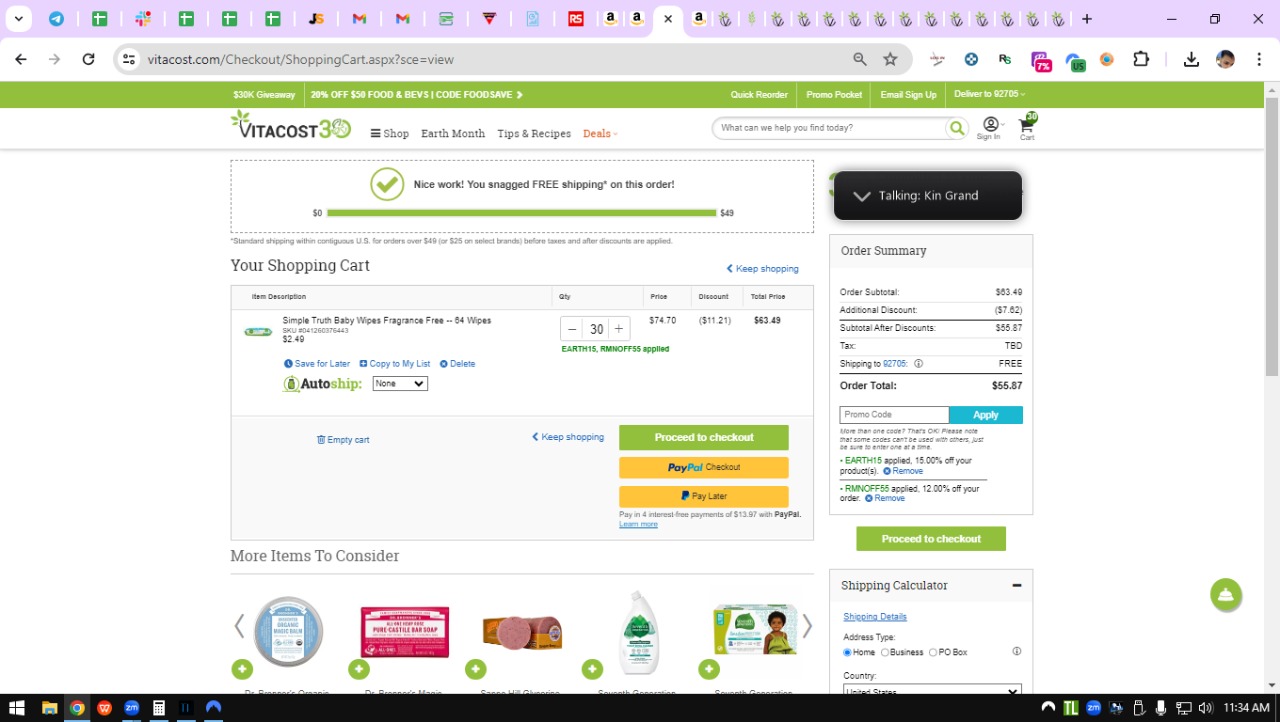1280x722 pixels.
Task: Switch to the Slack browser tab
Action: tap(142, 19)
